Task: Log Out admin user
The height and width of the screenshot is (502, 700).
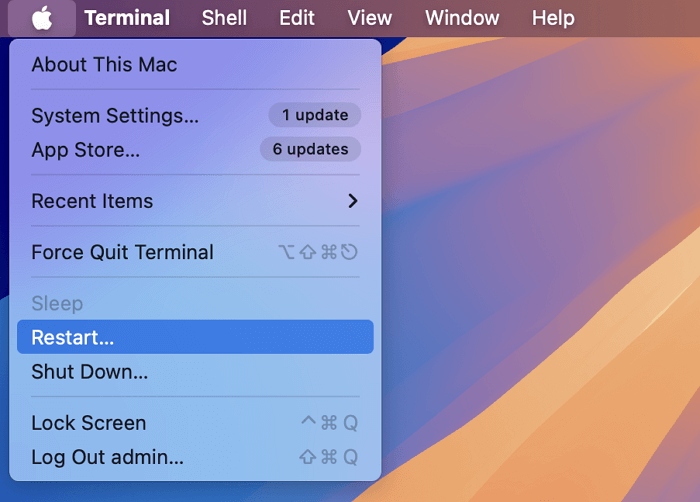Action: [x=107, y=457]
